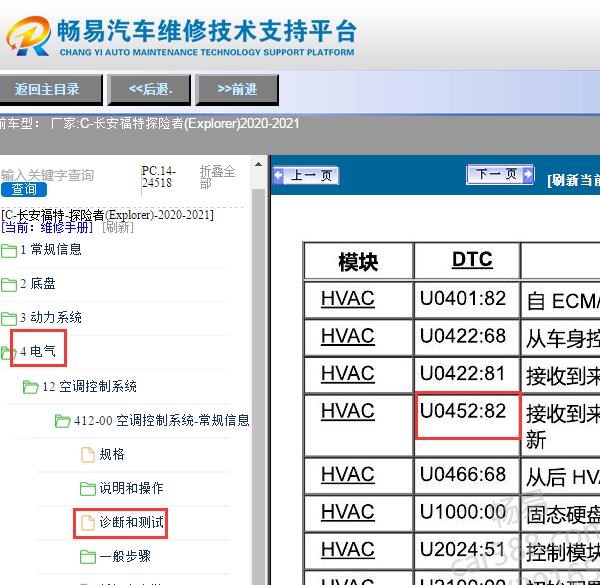This screenshot has height=585, width=600.
Task: Click the 刷新 link under the manual title
Action: (x=118, y=227)
